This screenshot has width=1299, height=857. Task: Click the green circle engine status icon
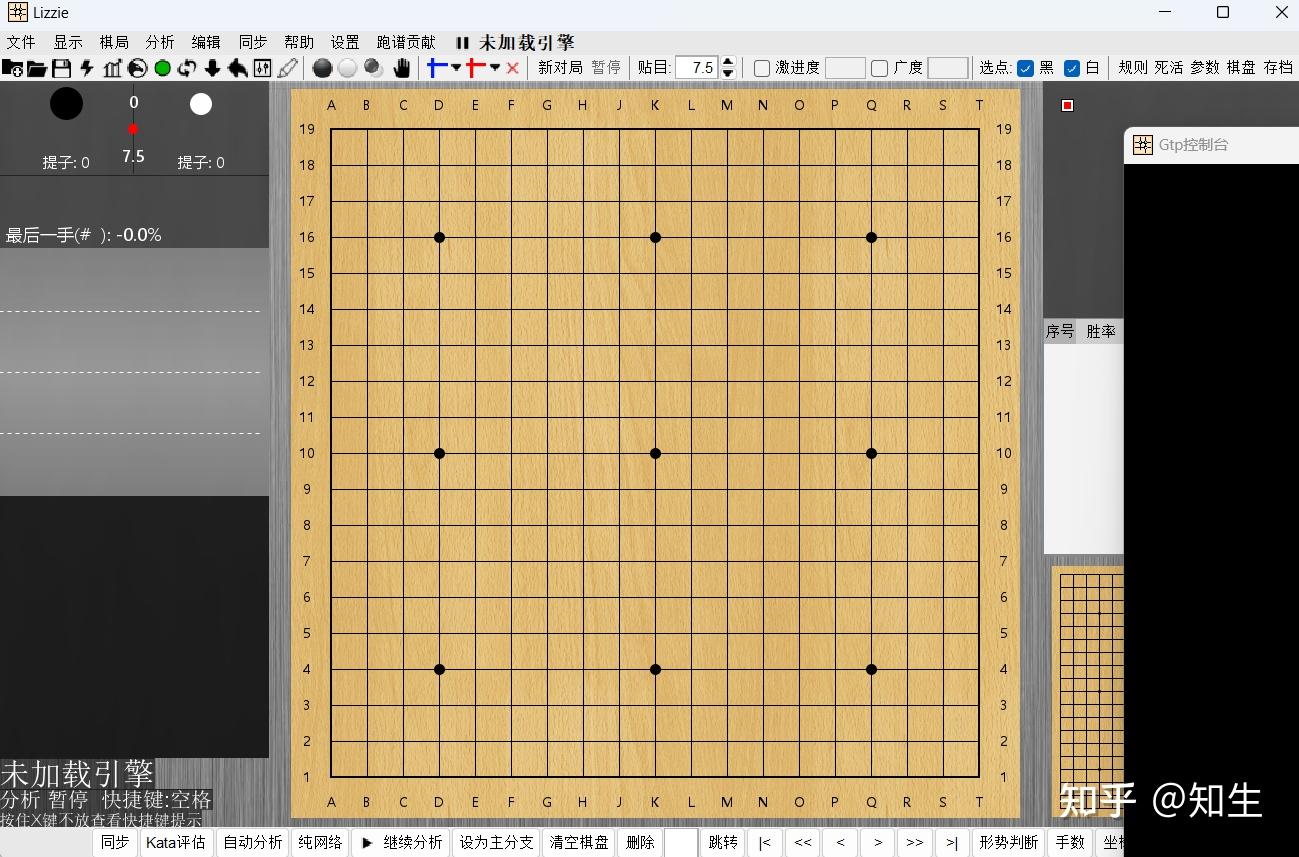click(x=162, y=67)
